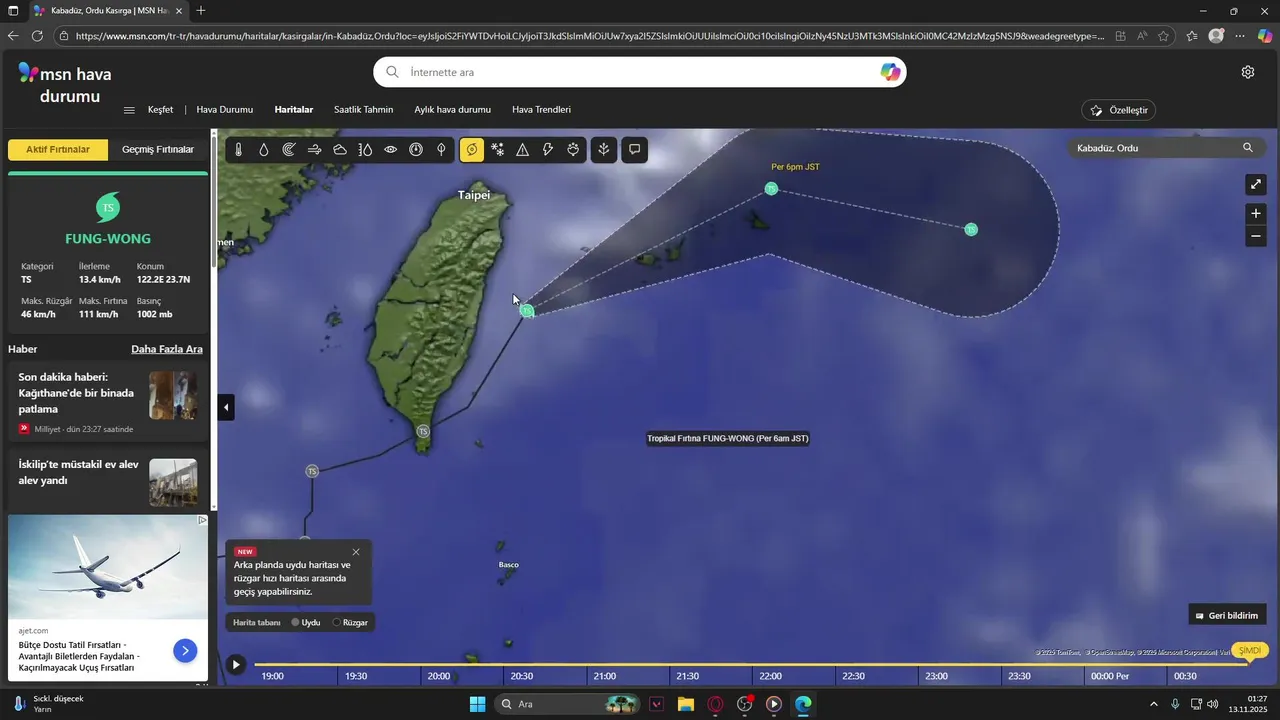1280x720 pixels.
Task: Jump to 19:30 on the timeline
Action: tap(355, 676)
